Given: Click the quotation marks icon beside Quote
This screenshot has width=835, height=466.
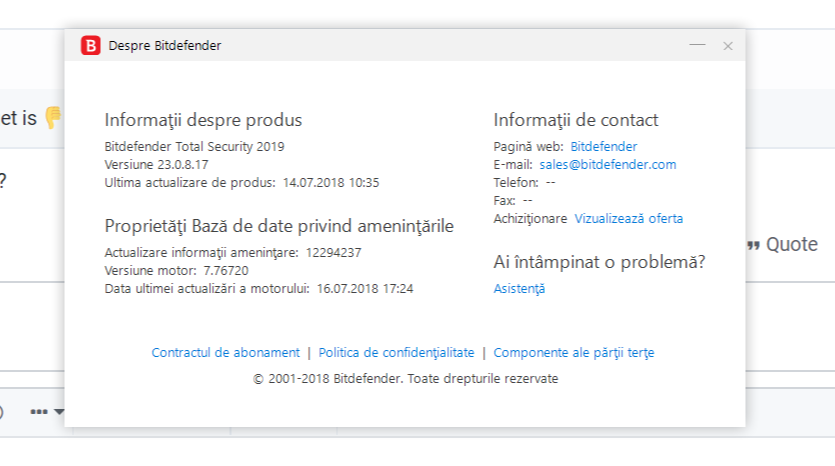Looking at the screenshot, I should [x=753, y=245].
